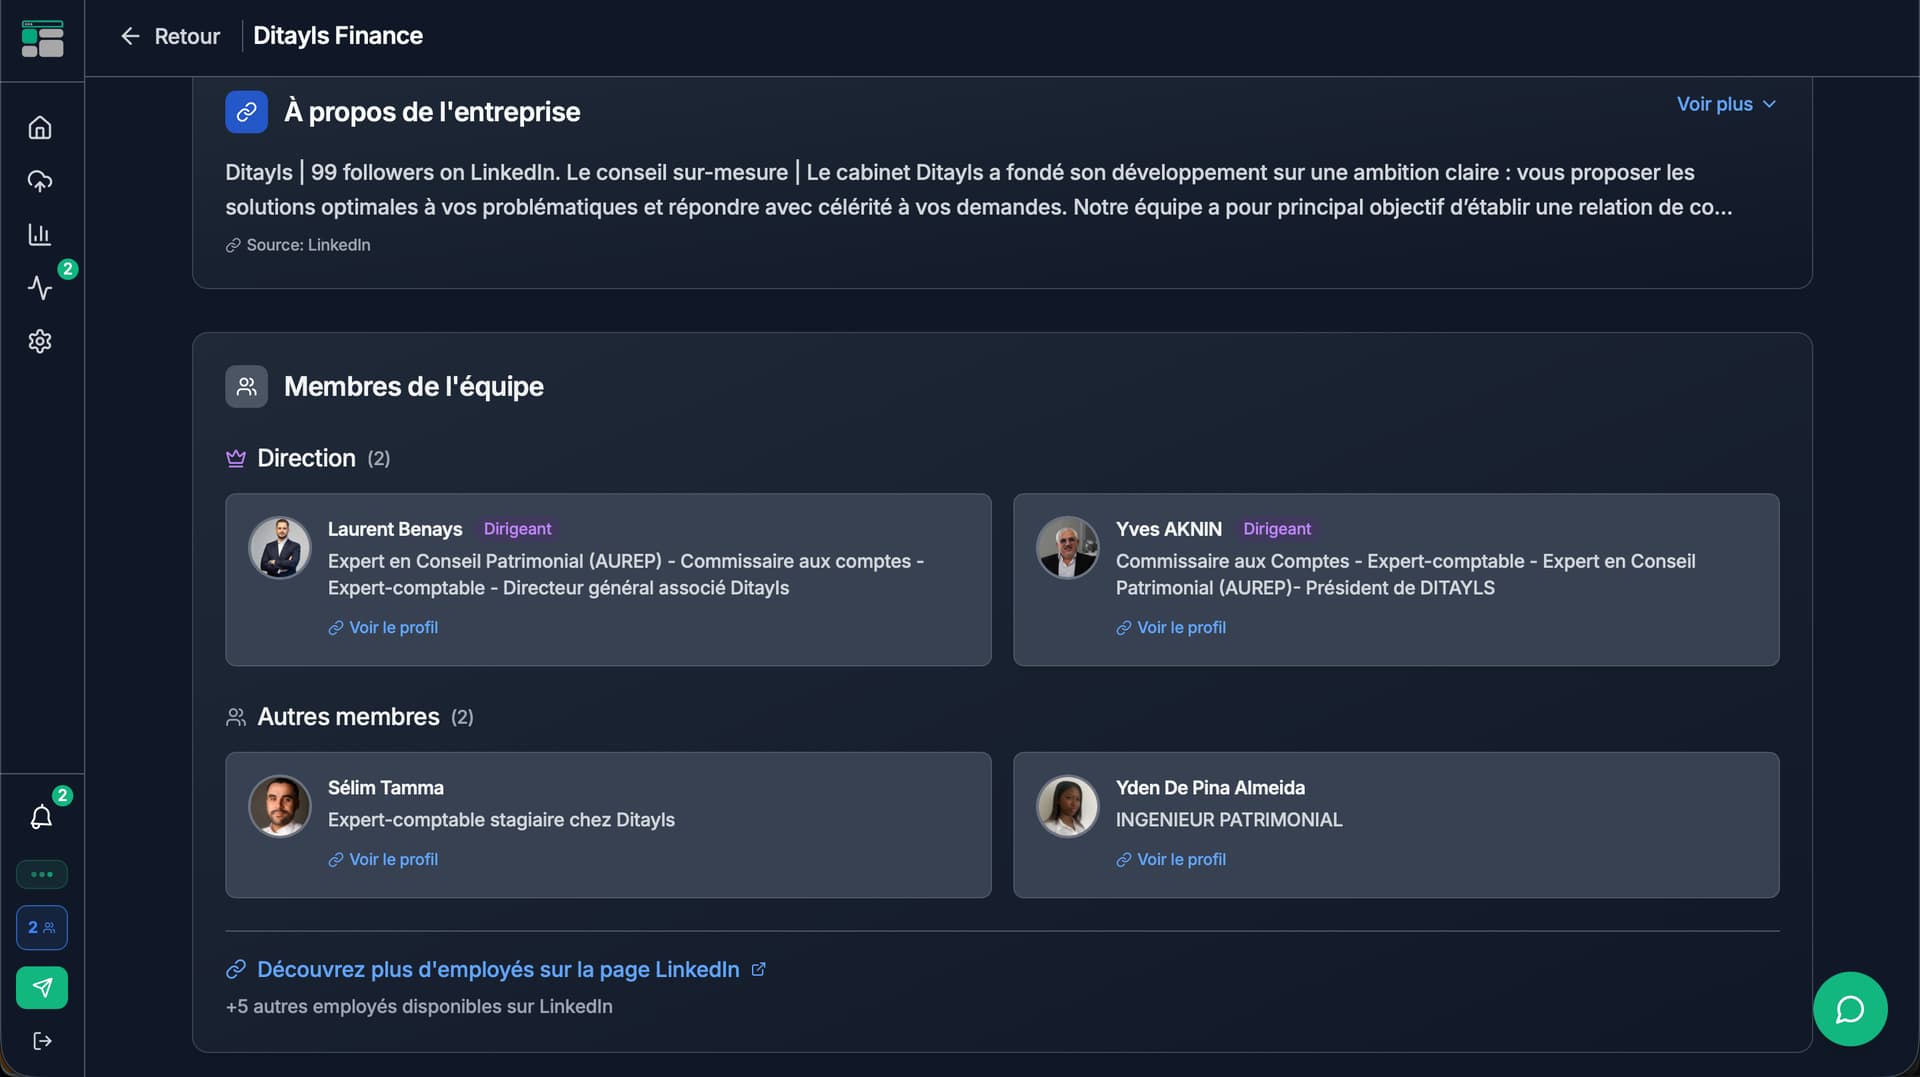
Task: Open Découvrez plus d'employés LinkedIn link
Action: [498, 970]
